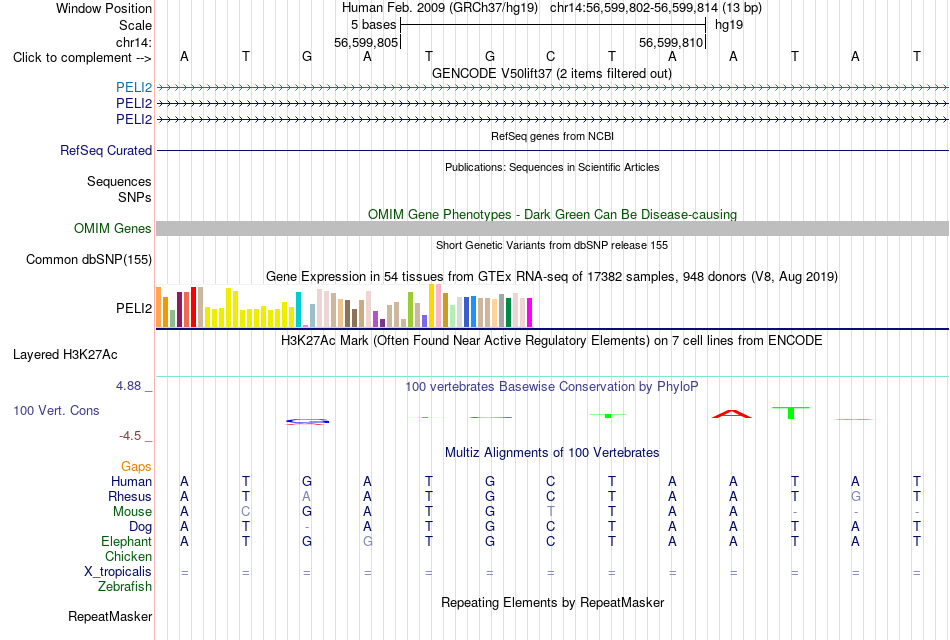Click the red A PhyloP logo glyph

[732, 414]
